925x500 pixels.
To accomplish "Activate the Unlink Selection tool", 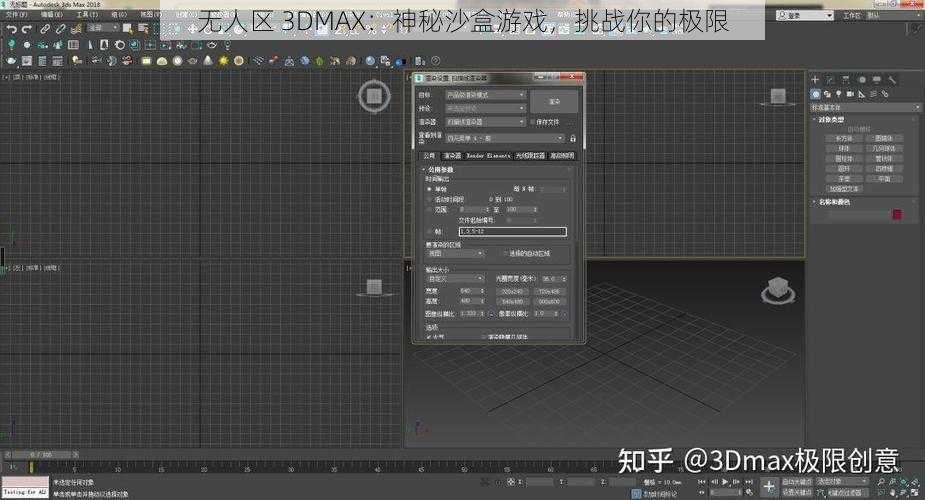I will coord(61,28).
